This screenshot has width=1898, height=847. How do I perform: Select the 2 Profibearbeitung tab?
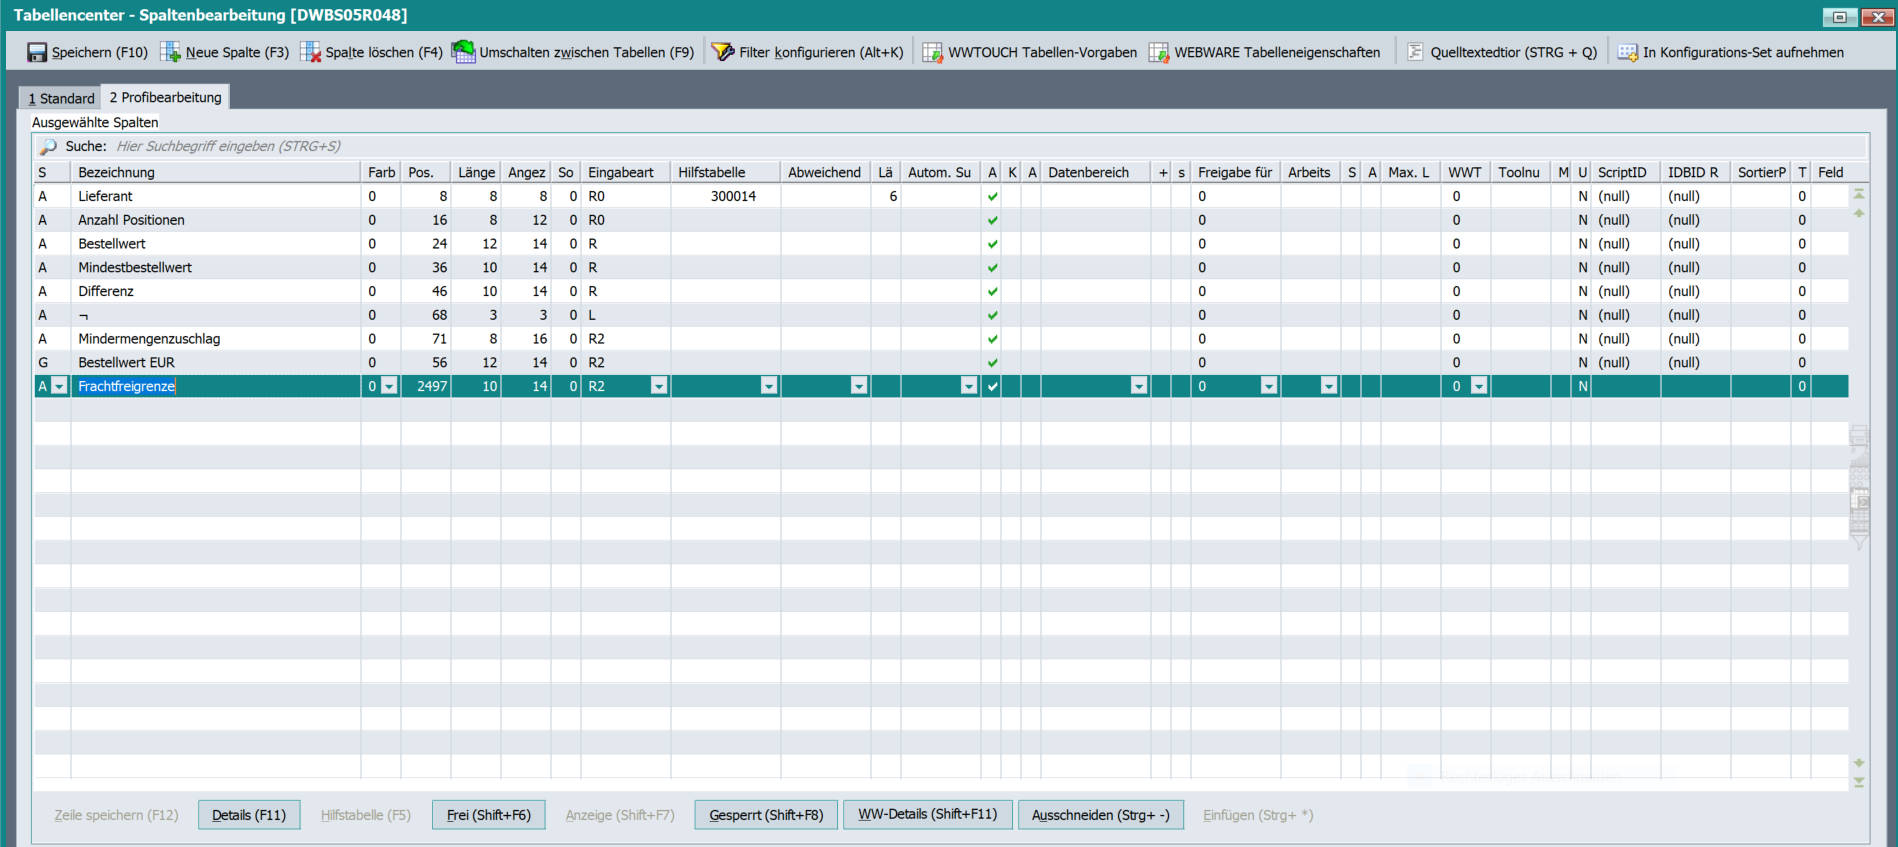point(166,97)
